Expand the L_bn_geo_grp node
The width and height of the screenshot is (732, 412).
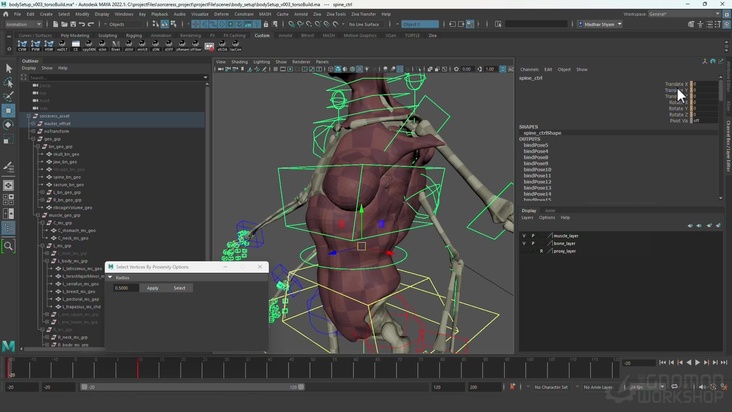[42, 192]
